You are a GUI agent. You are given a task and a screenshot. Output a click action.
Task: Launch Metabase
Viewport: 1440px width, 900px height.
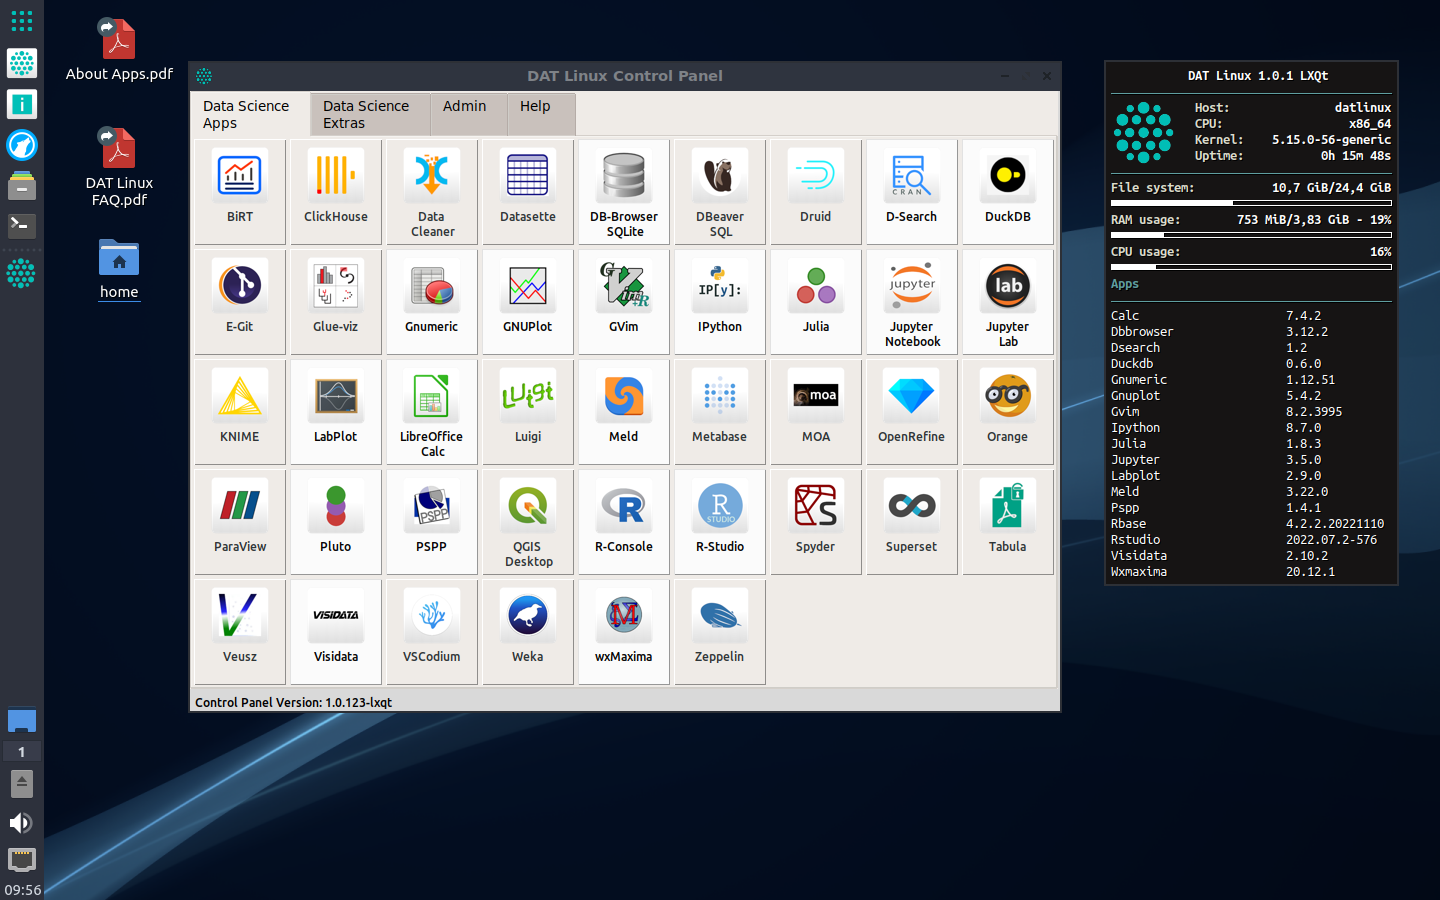click(720, 412)
